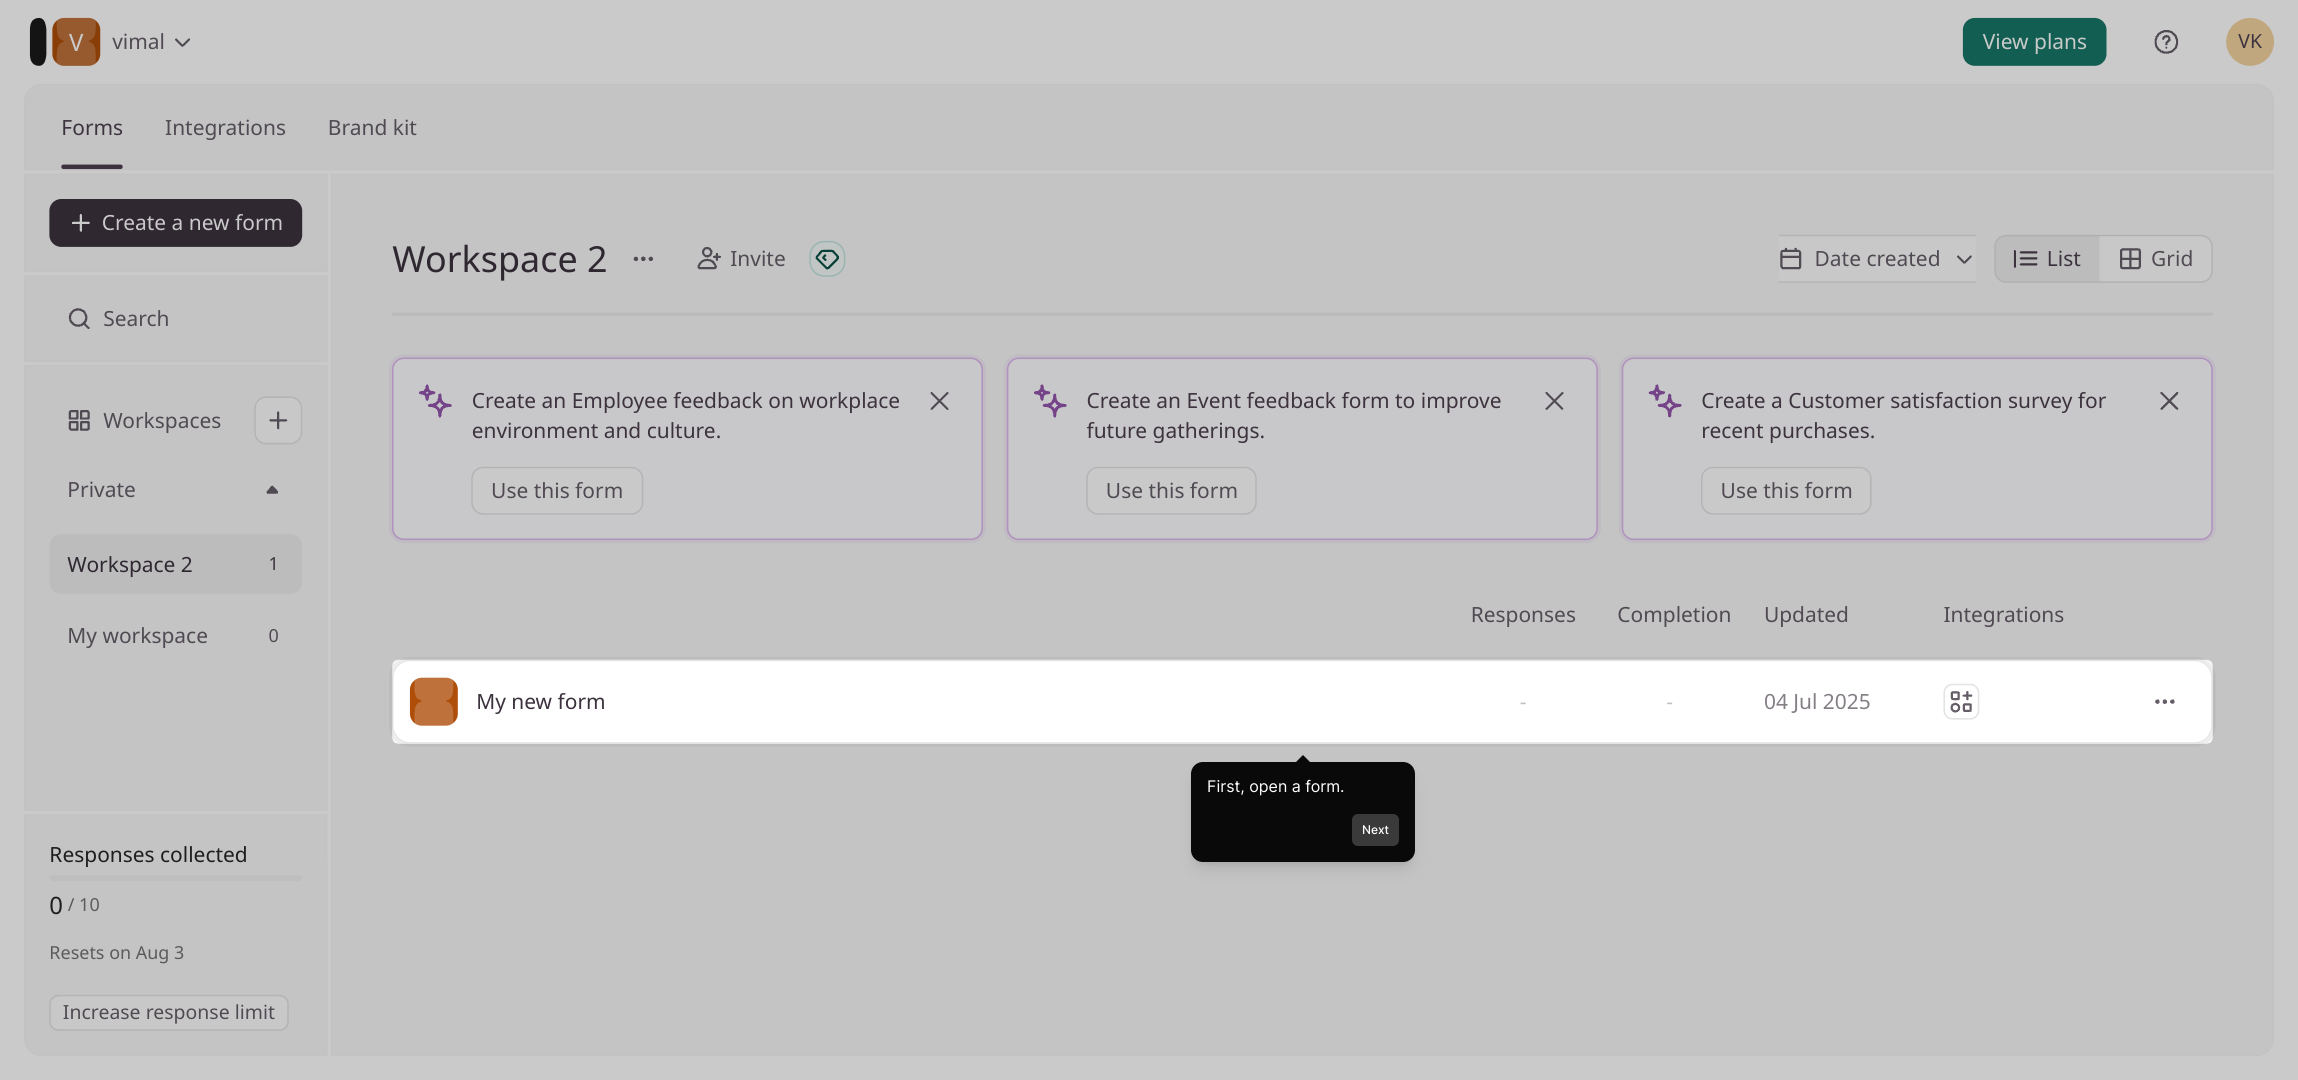Use this form for Customer satisfaction survey

coord(1786,491)
